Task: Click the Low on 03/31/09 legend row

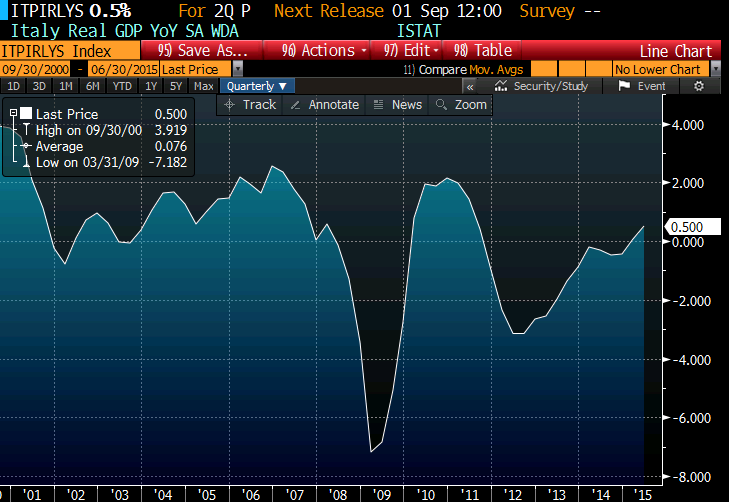Action: [106, 162]
